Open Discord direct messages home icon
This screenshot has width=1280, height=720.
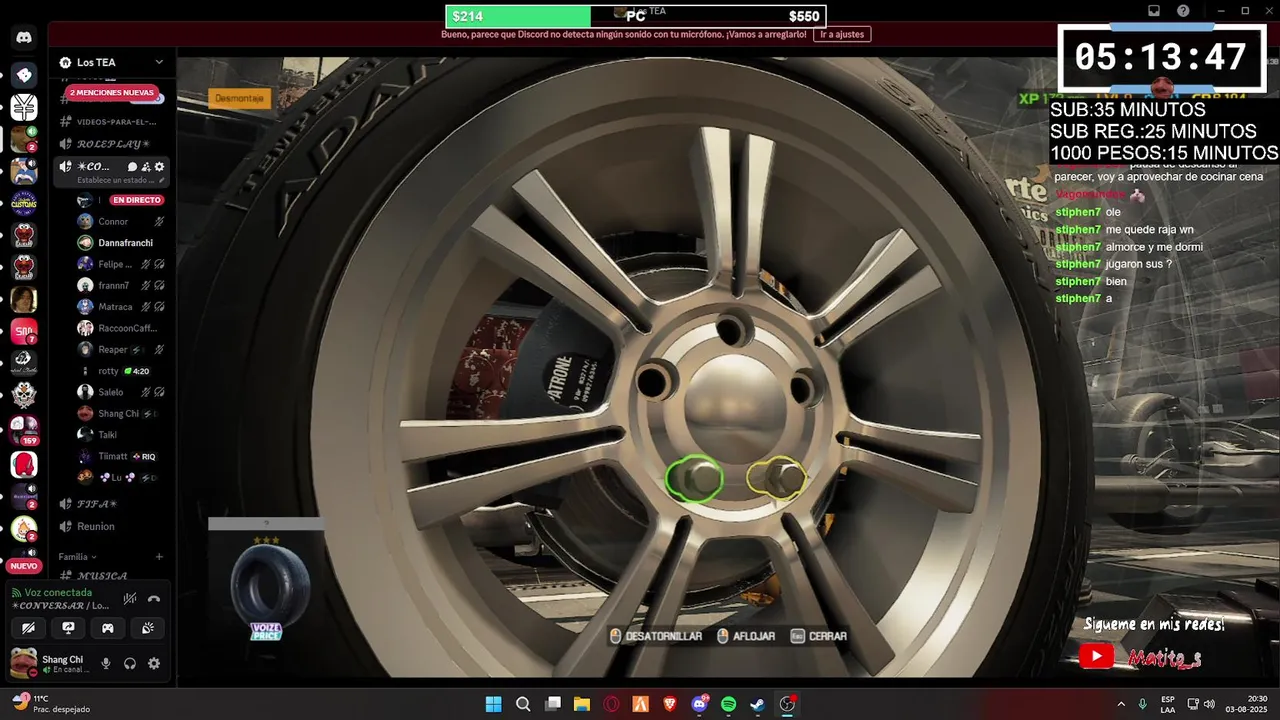point(24,38)
